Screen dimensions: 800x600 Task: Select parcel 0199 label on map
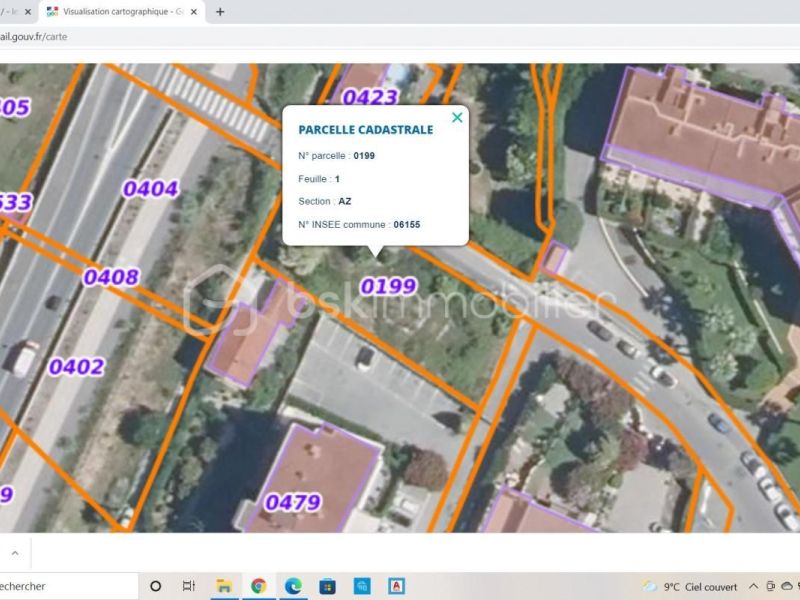tap(388, 286)
